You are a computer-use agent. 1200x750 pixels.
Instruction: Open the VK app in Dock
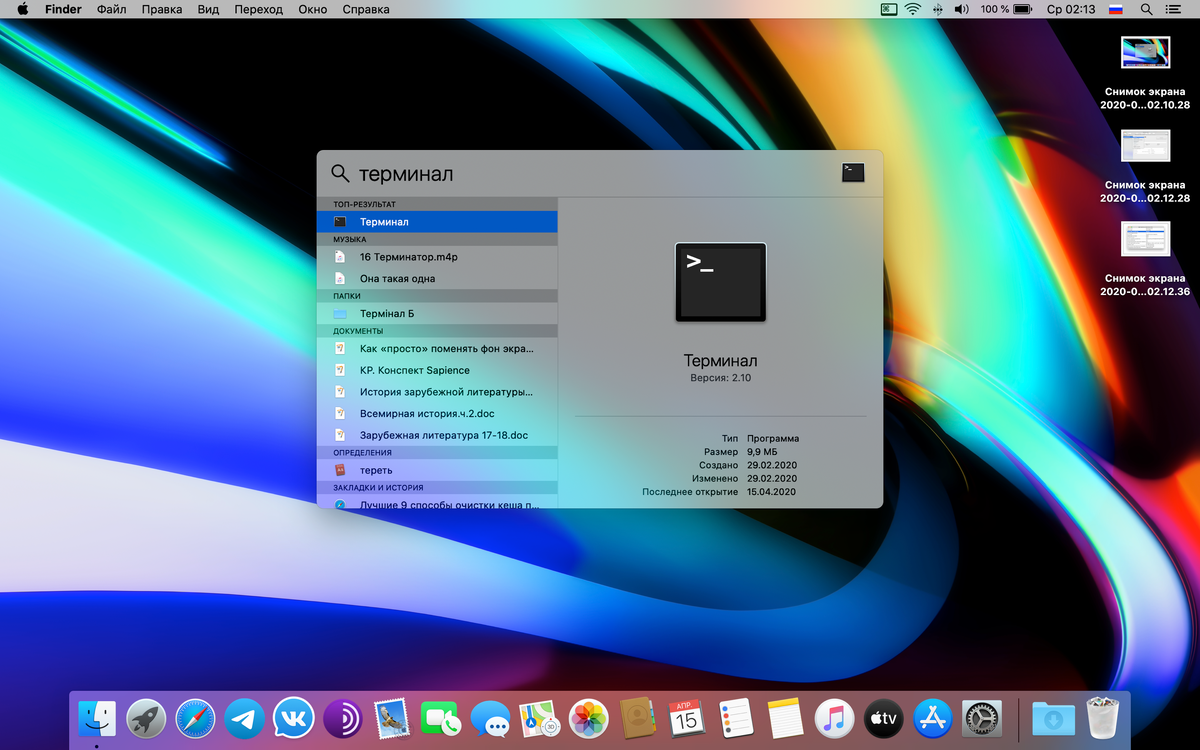(x=293, y=718)
